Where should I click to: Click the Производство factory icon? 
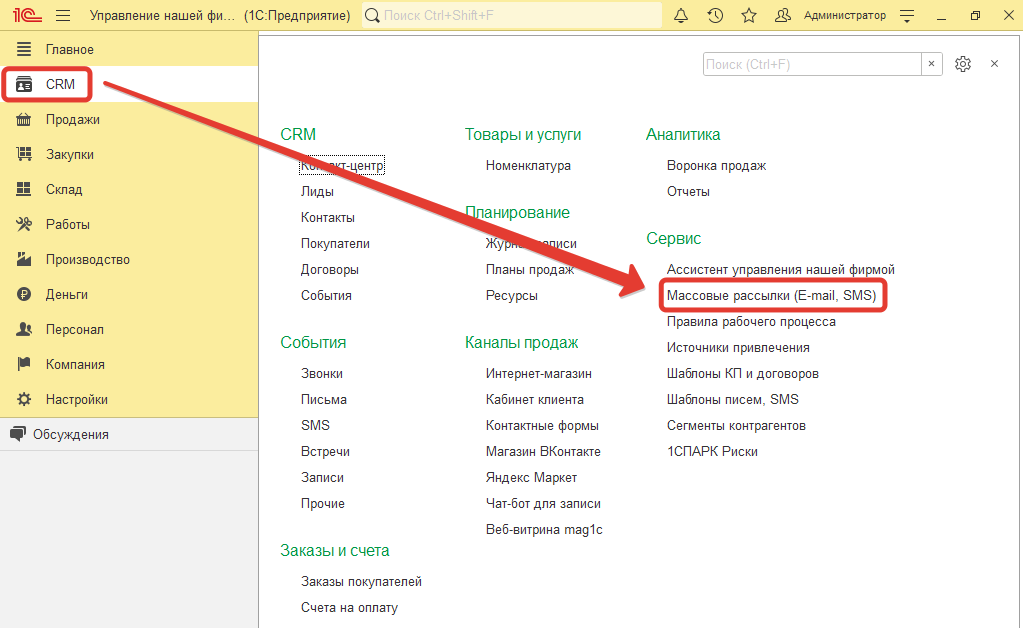click(23, 259)
